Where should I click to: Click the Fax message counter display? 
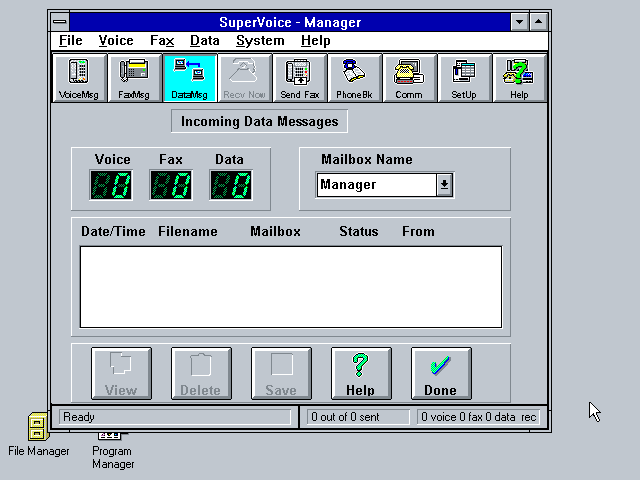coord(171,185)
